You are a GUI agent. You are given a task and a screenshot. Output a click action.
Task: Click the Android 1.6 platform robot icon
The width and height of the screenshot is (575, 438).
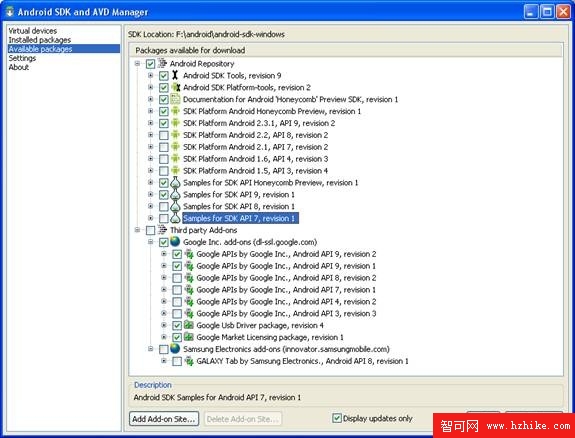[x=176, y=159]
